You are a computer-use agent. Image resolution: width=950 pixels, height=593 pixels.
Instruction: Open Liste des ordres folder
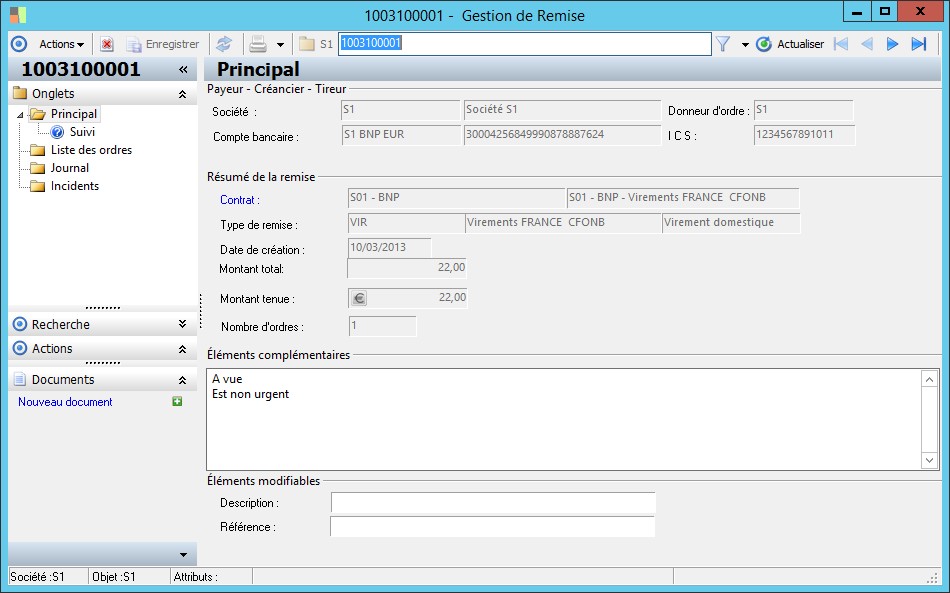coord(91,150)
